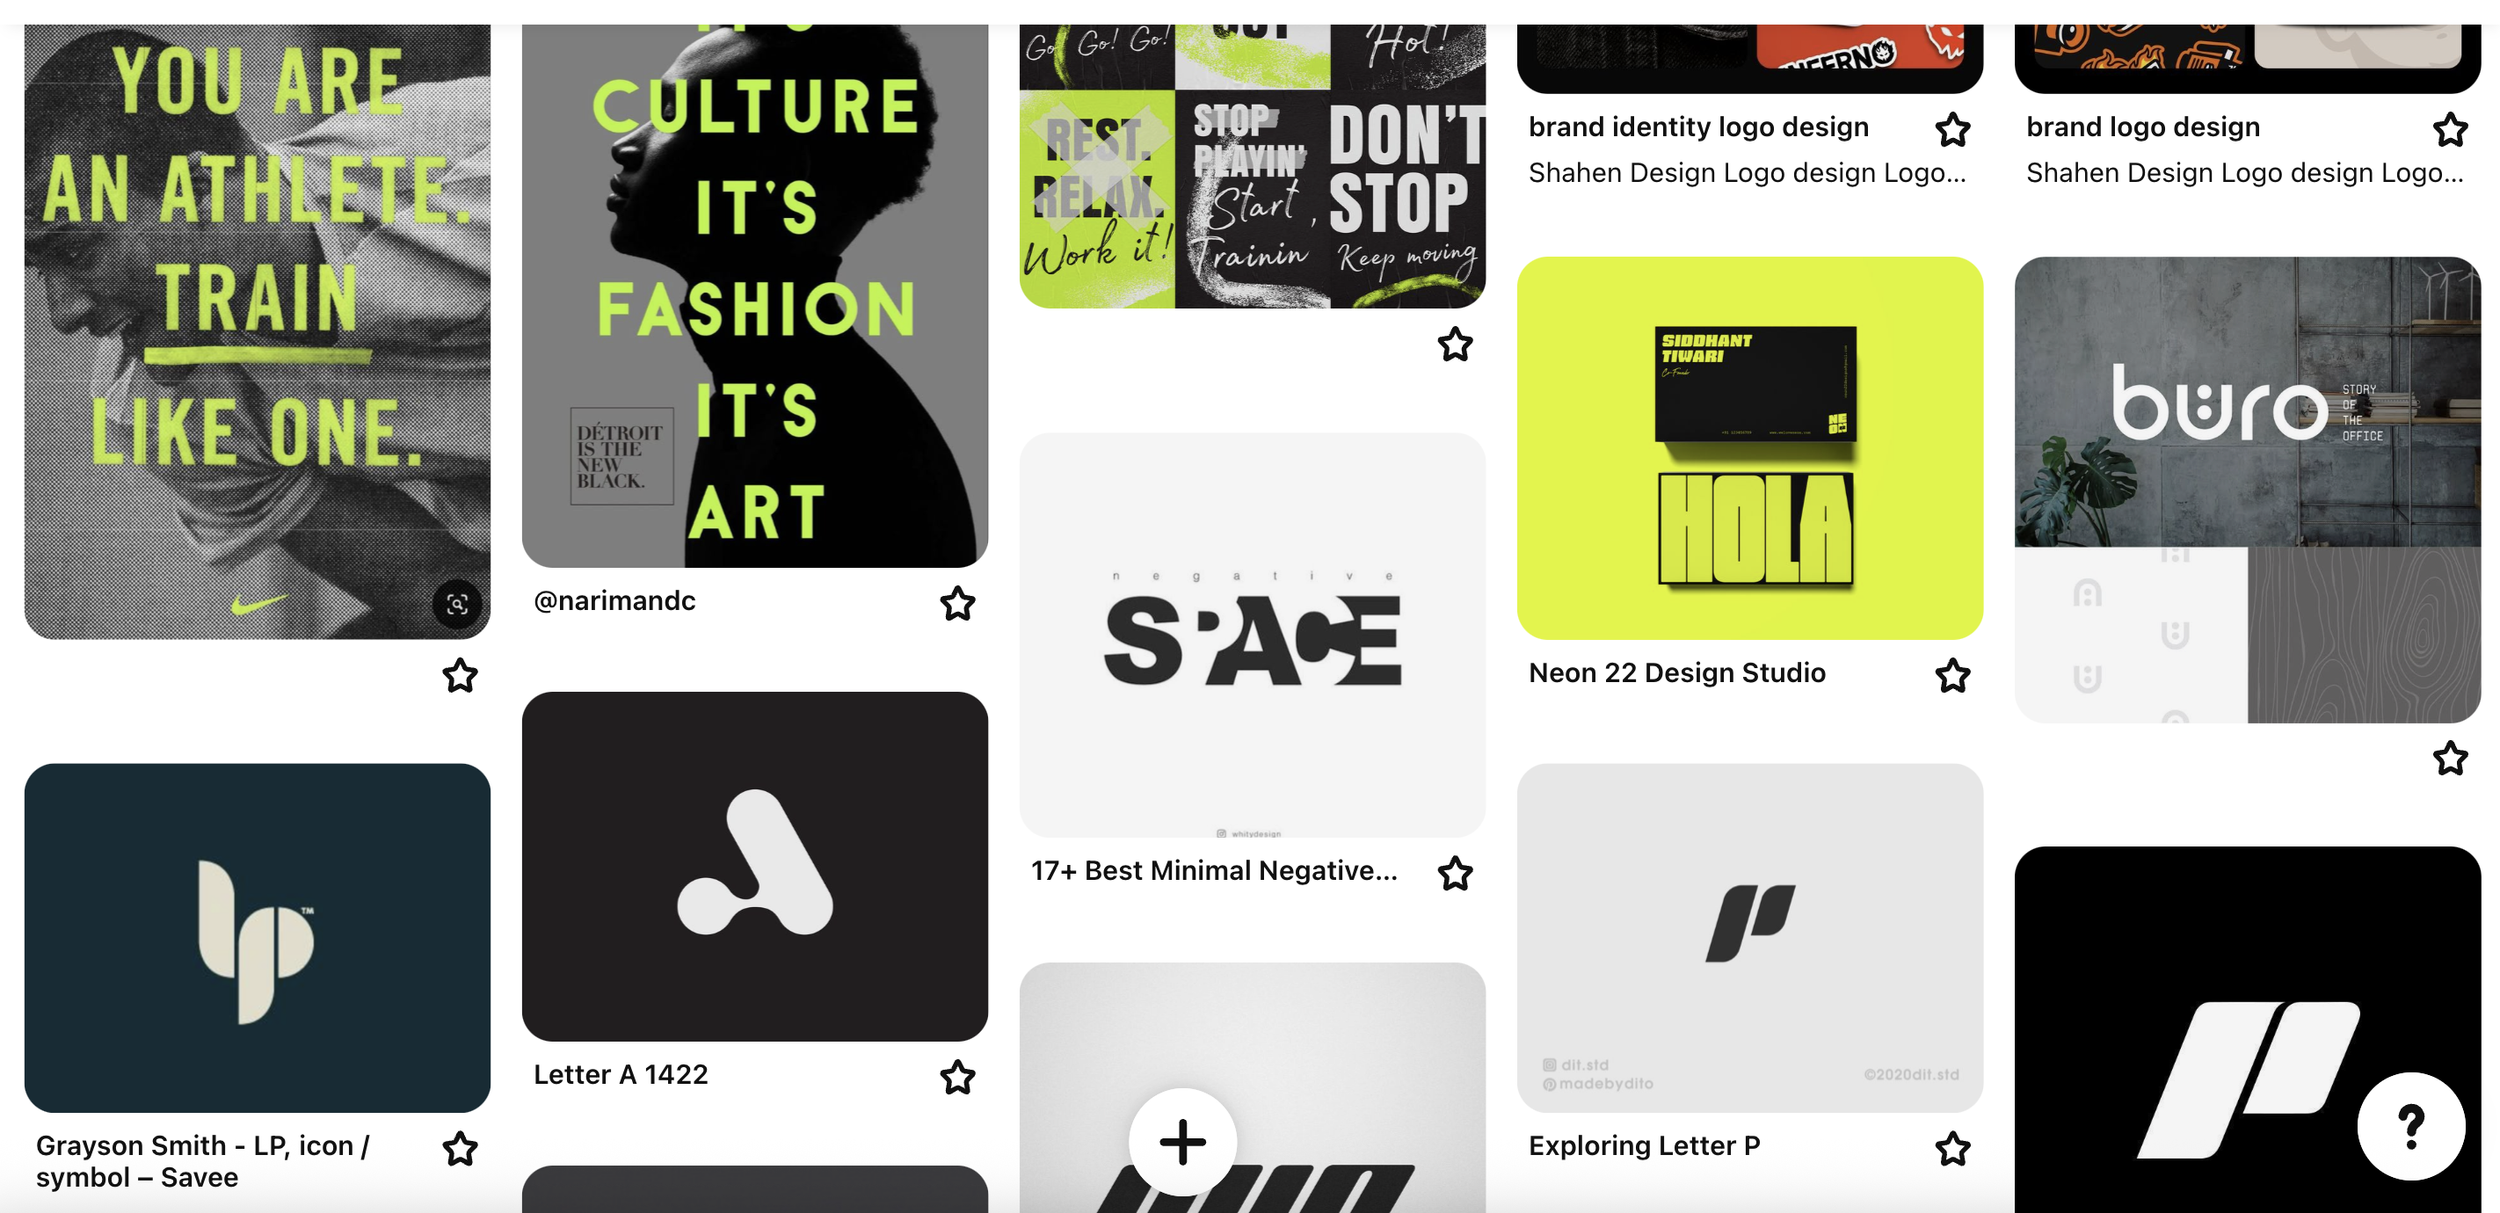Open the Exploring Letter P title link
Viewport: 2500px width, 1213px height.
[1644, 1146]
